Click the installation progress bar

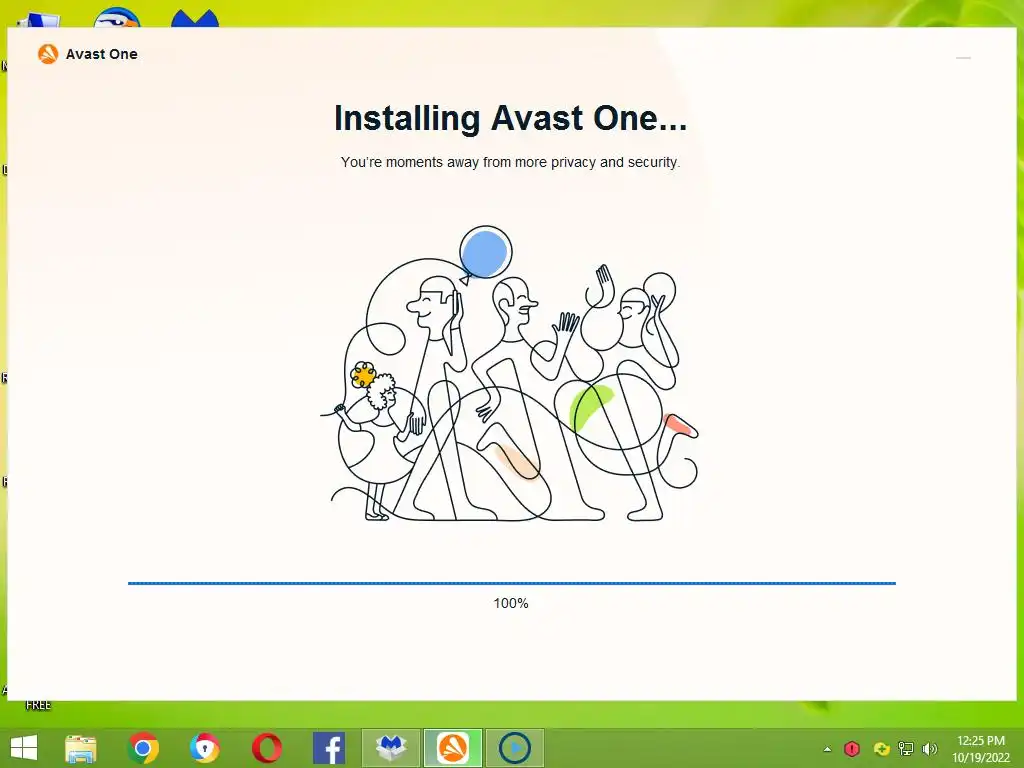coord(511,583)
